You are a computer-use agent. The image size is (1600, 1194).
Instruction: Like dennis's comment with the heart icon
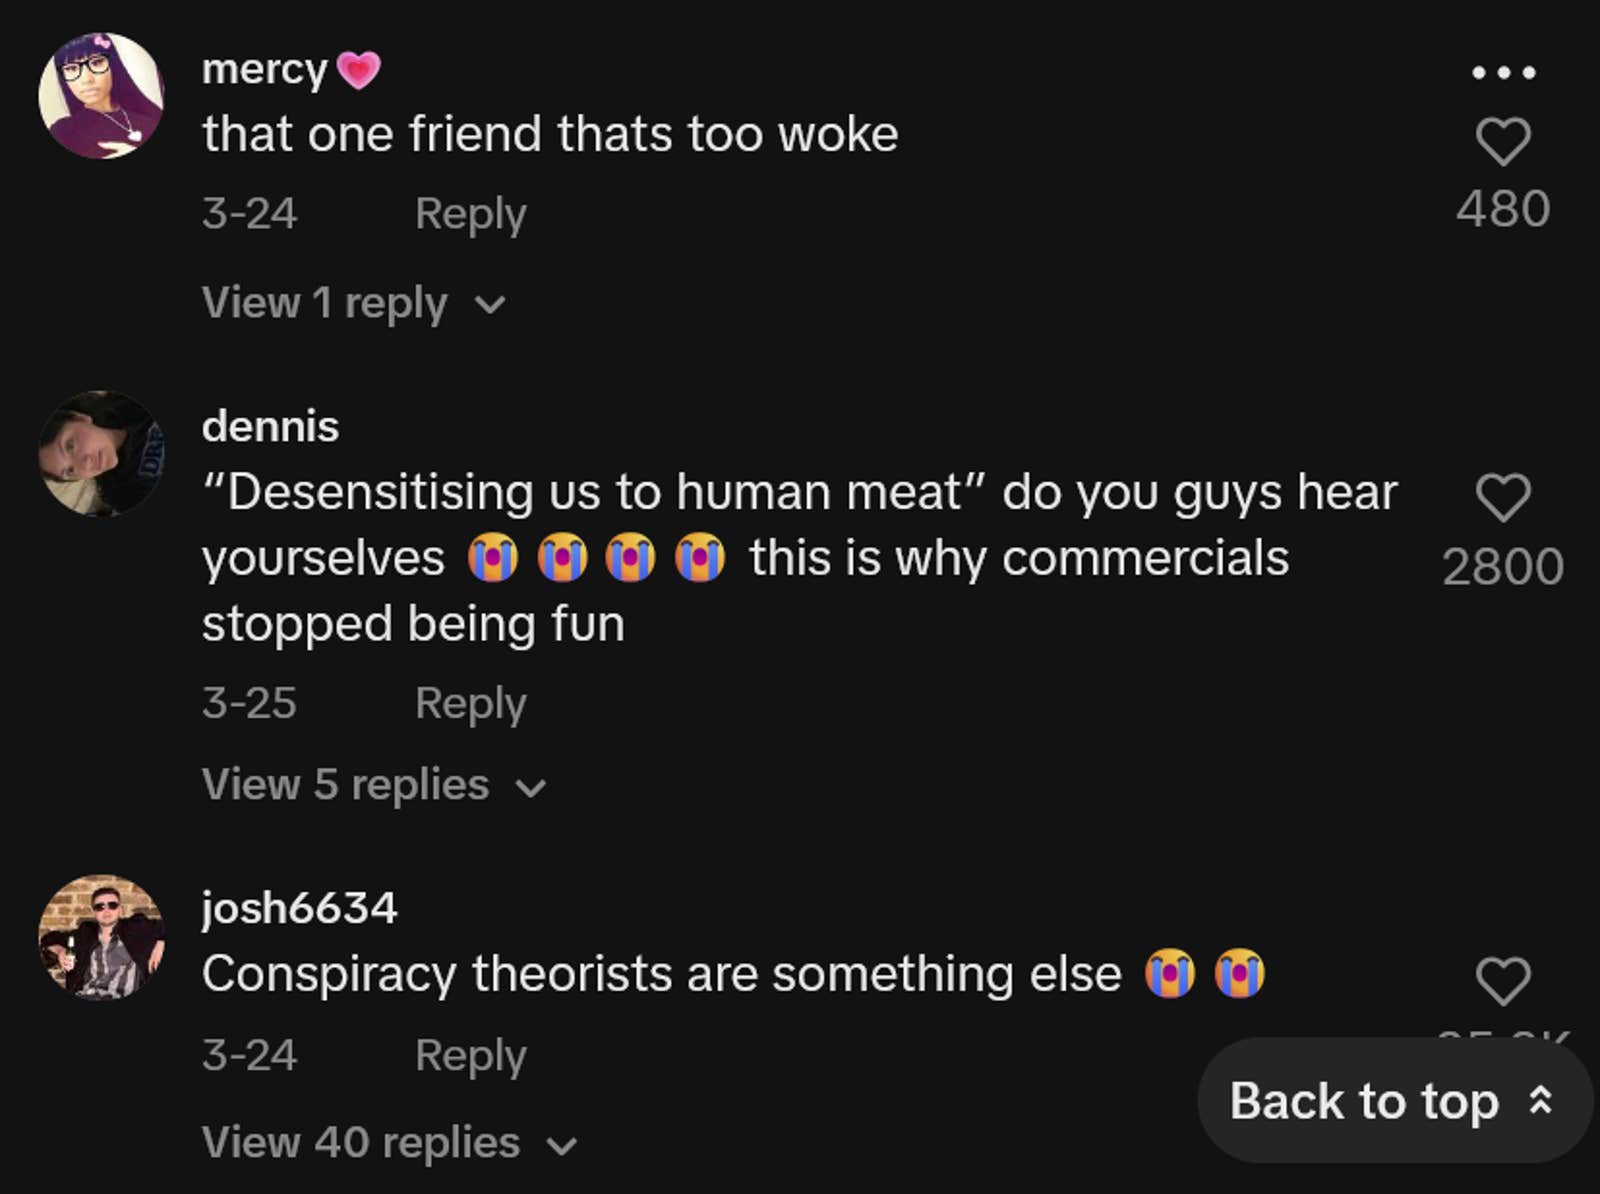(1503, 497)
